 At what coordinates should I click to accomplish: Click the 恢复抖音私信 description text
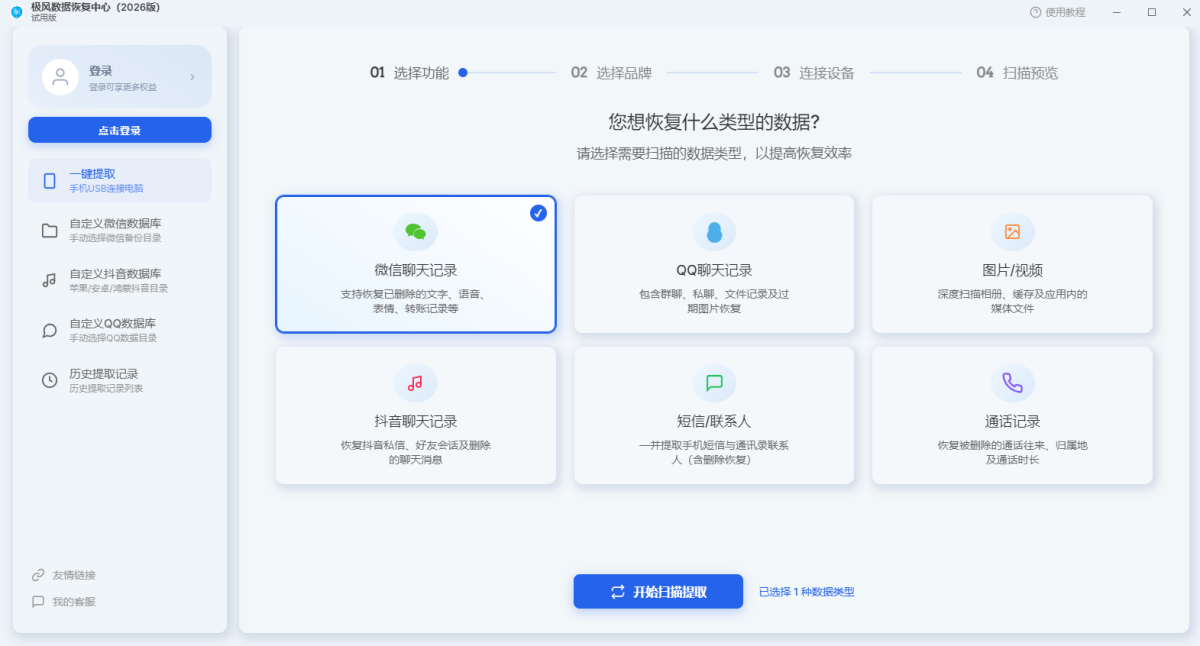[x=415, y=452]
